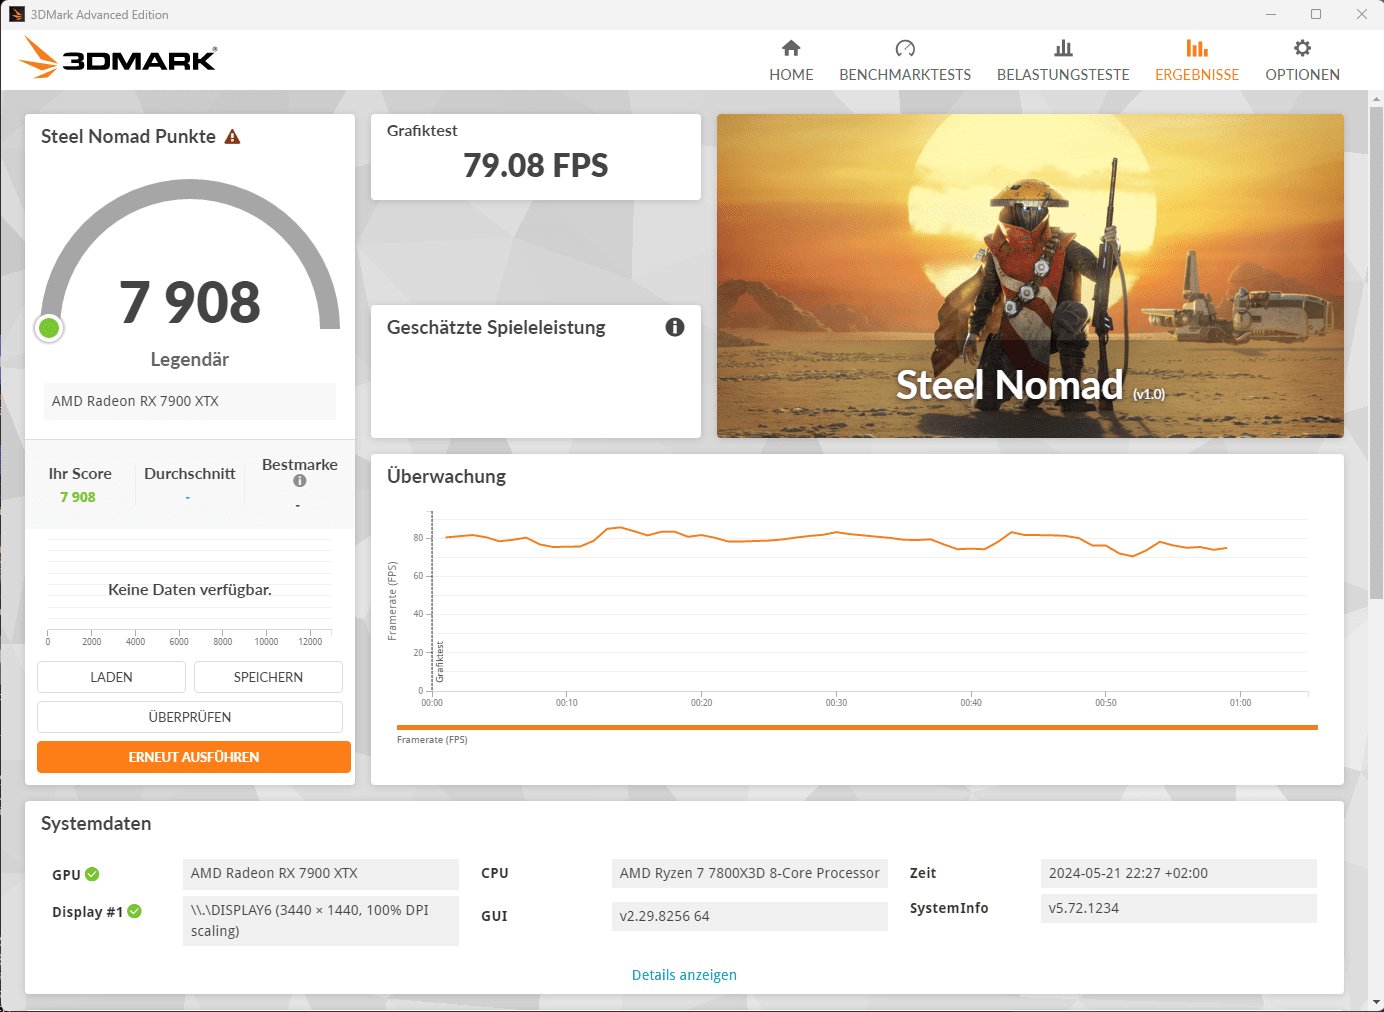Click the green check next to GPU
Image resolution: width=1384 pixels, height=1012 pixels.
92,874
